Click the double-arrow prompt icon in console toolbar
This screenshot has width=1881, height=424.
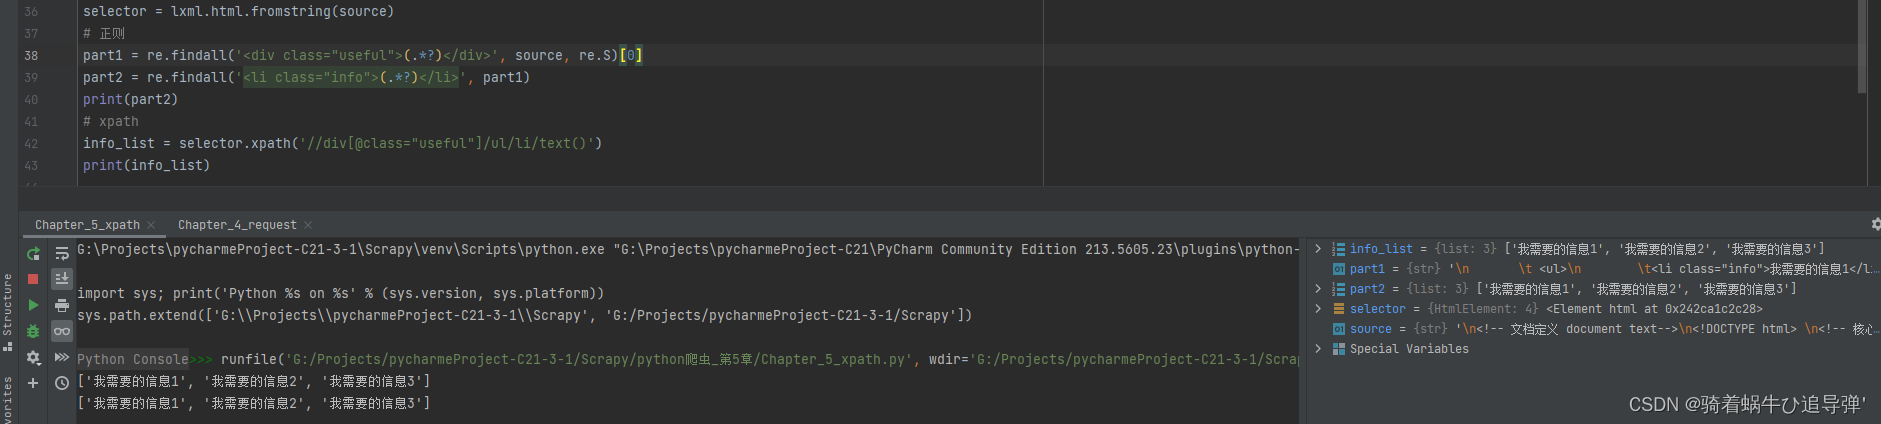(x=62, y=357)
